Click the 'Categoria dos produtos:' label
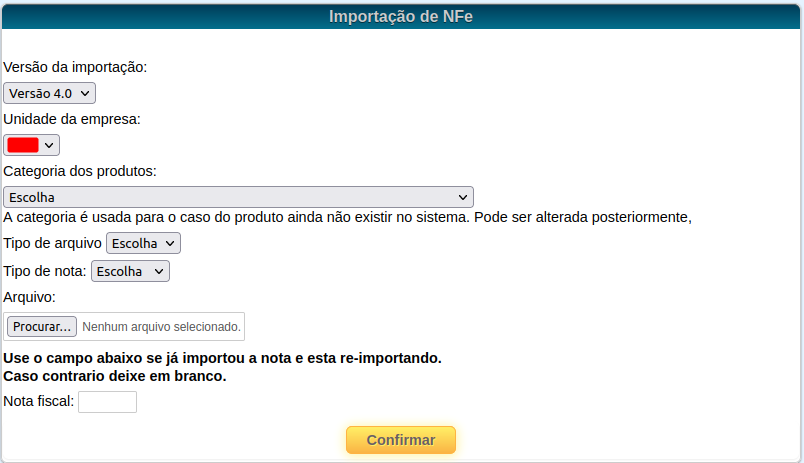 pos(80,171)
